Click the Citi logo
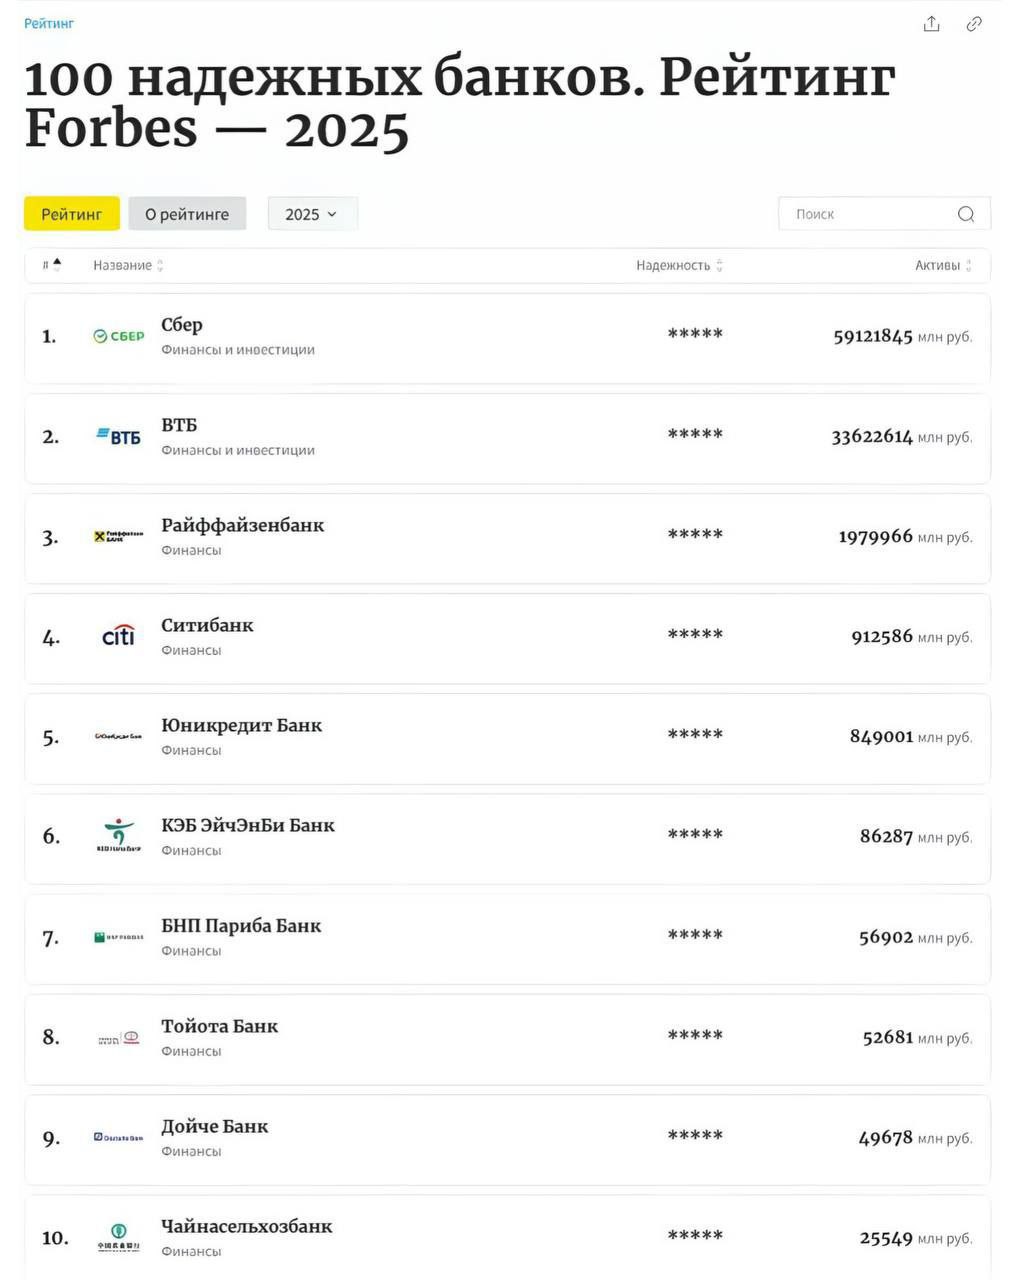 [119, 636]
